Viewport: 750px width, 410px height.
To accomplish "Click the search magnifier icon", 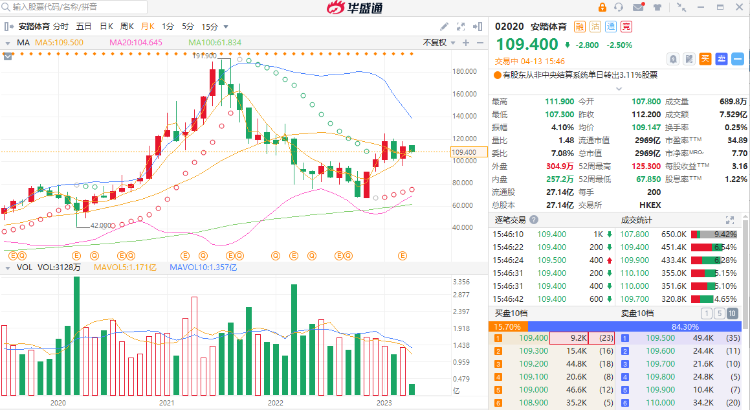I will click(x=6, y=7).
